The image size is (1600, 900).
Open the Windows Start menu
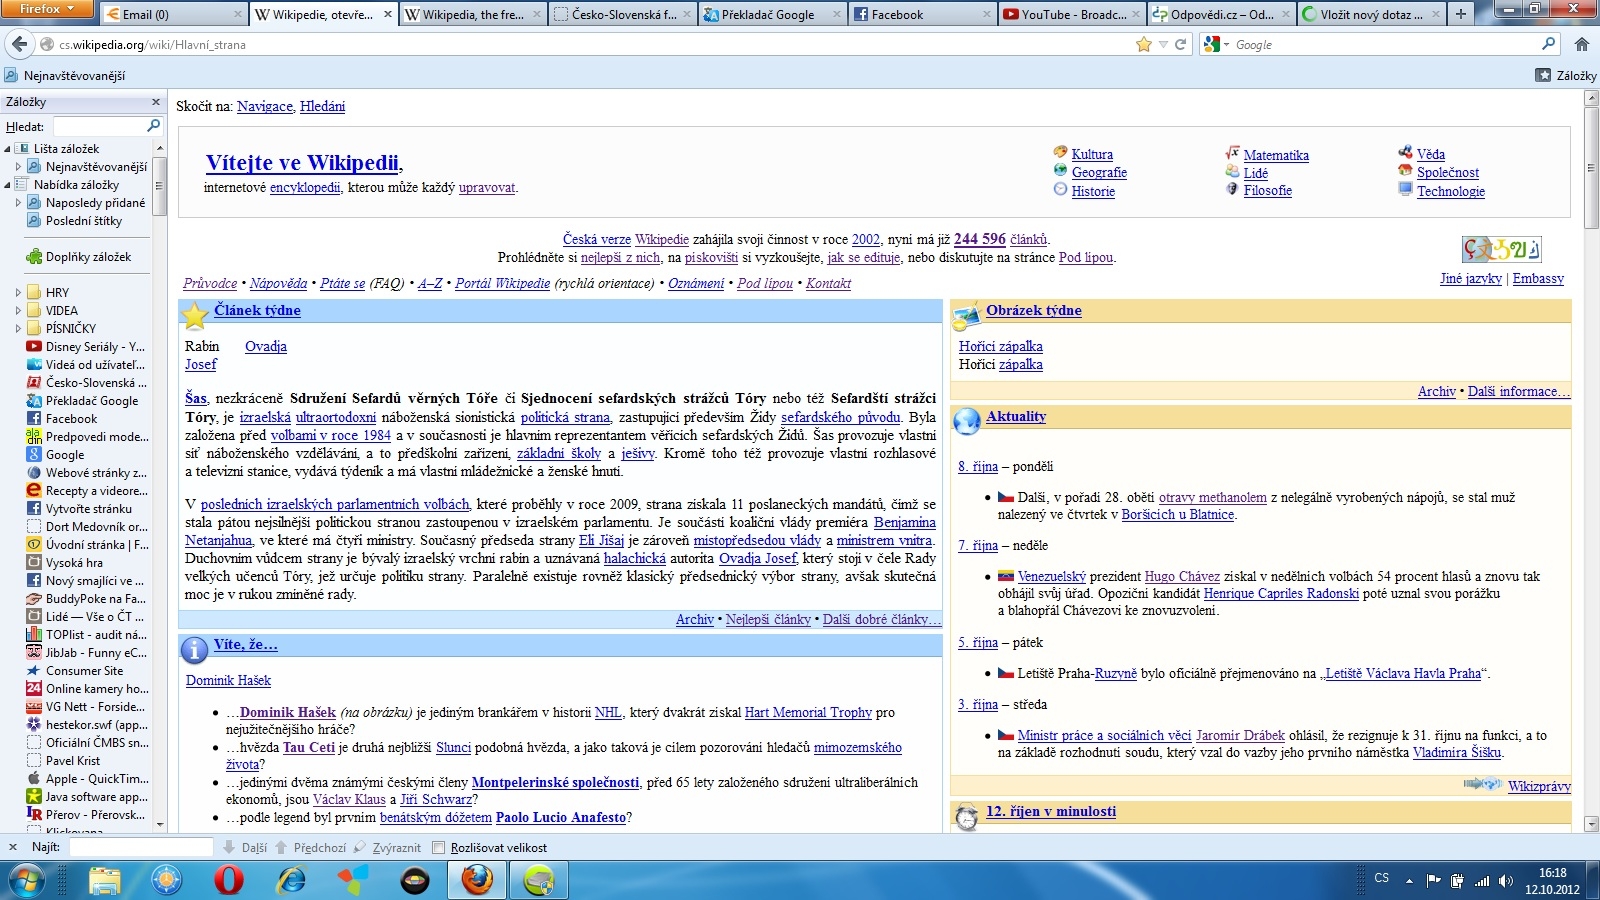pos(27,880)
